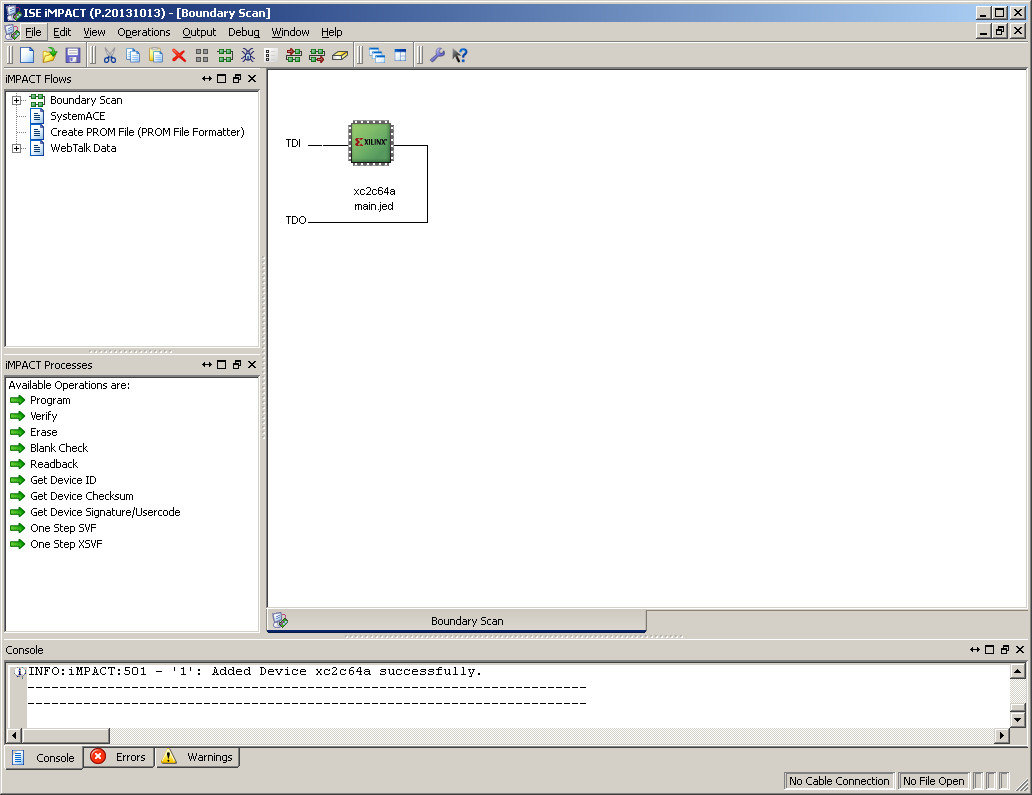Select Boundary Scan flow item
1032x795 pixels.
point(86,101)
